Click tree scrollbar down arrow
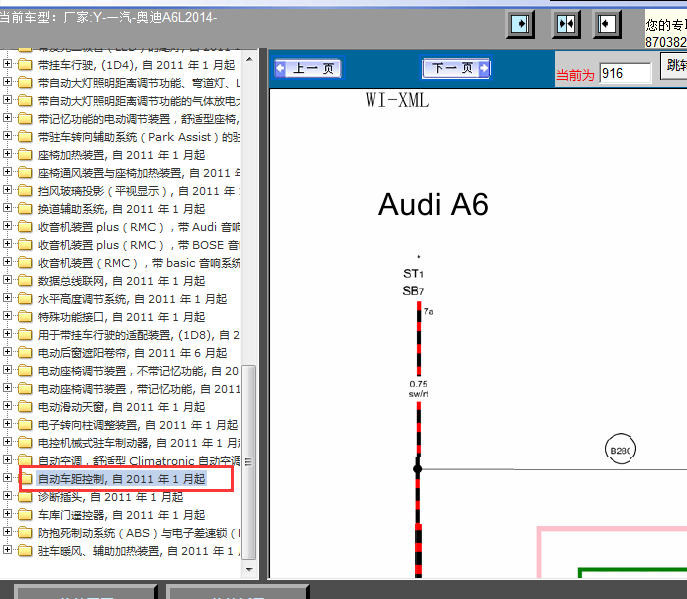687x599 pixels. (x=249, y=569)
